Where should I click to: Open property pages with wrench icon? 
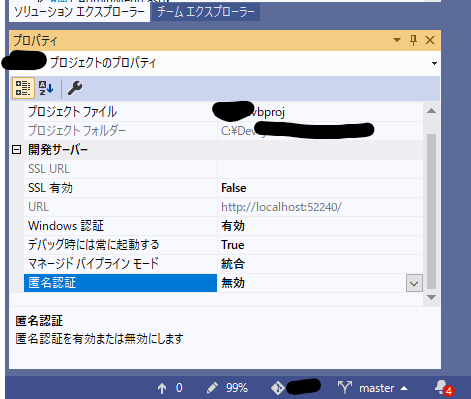[x=75, y=88]
